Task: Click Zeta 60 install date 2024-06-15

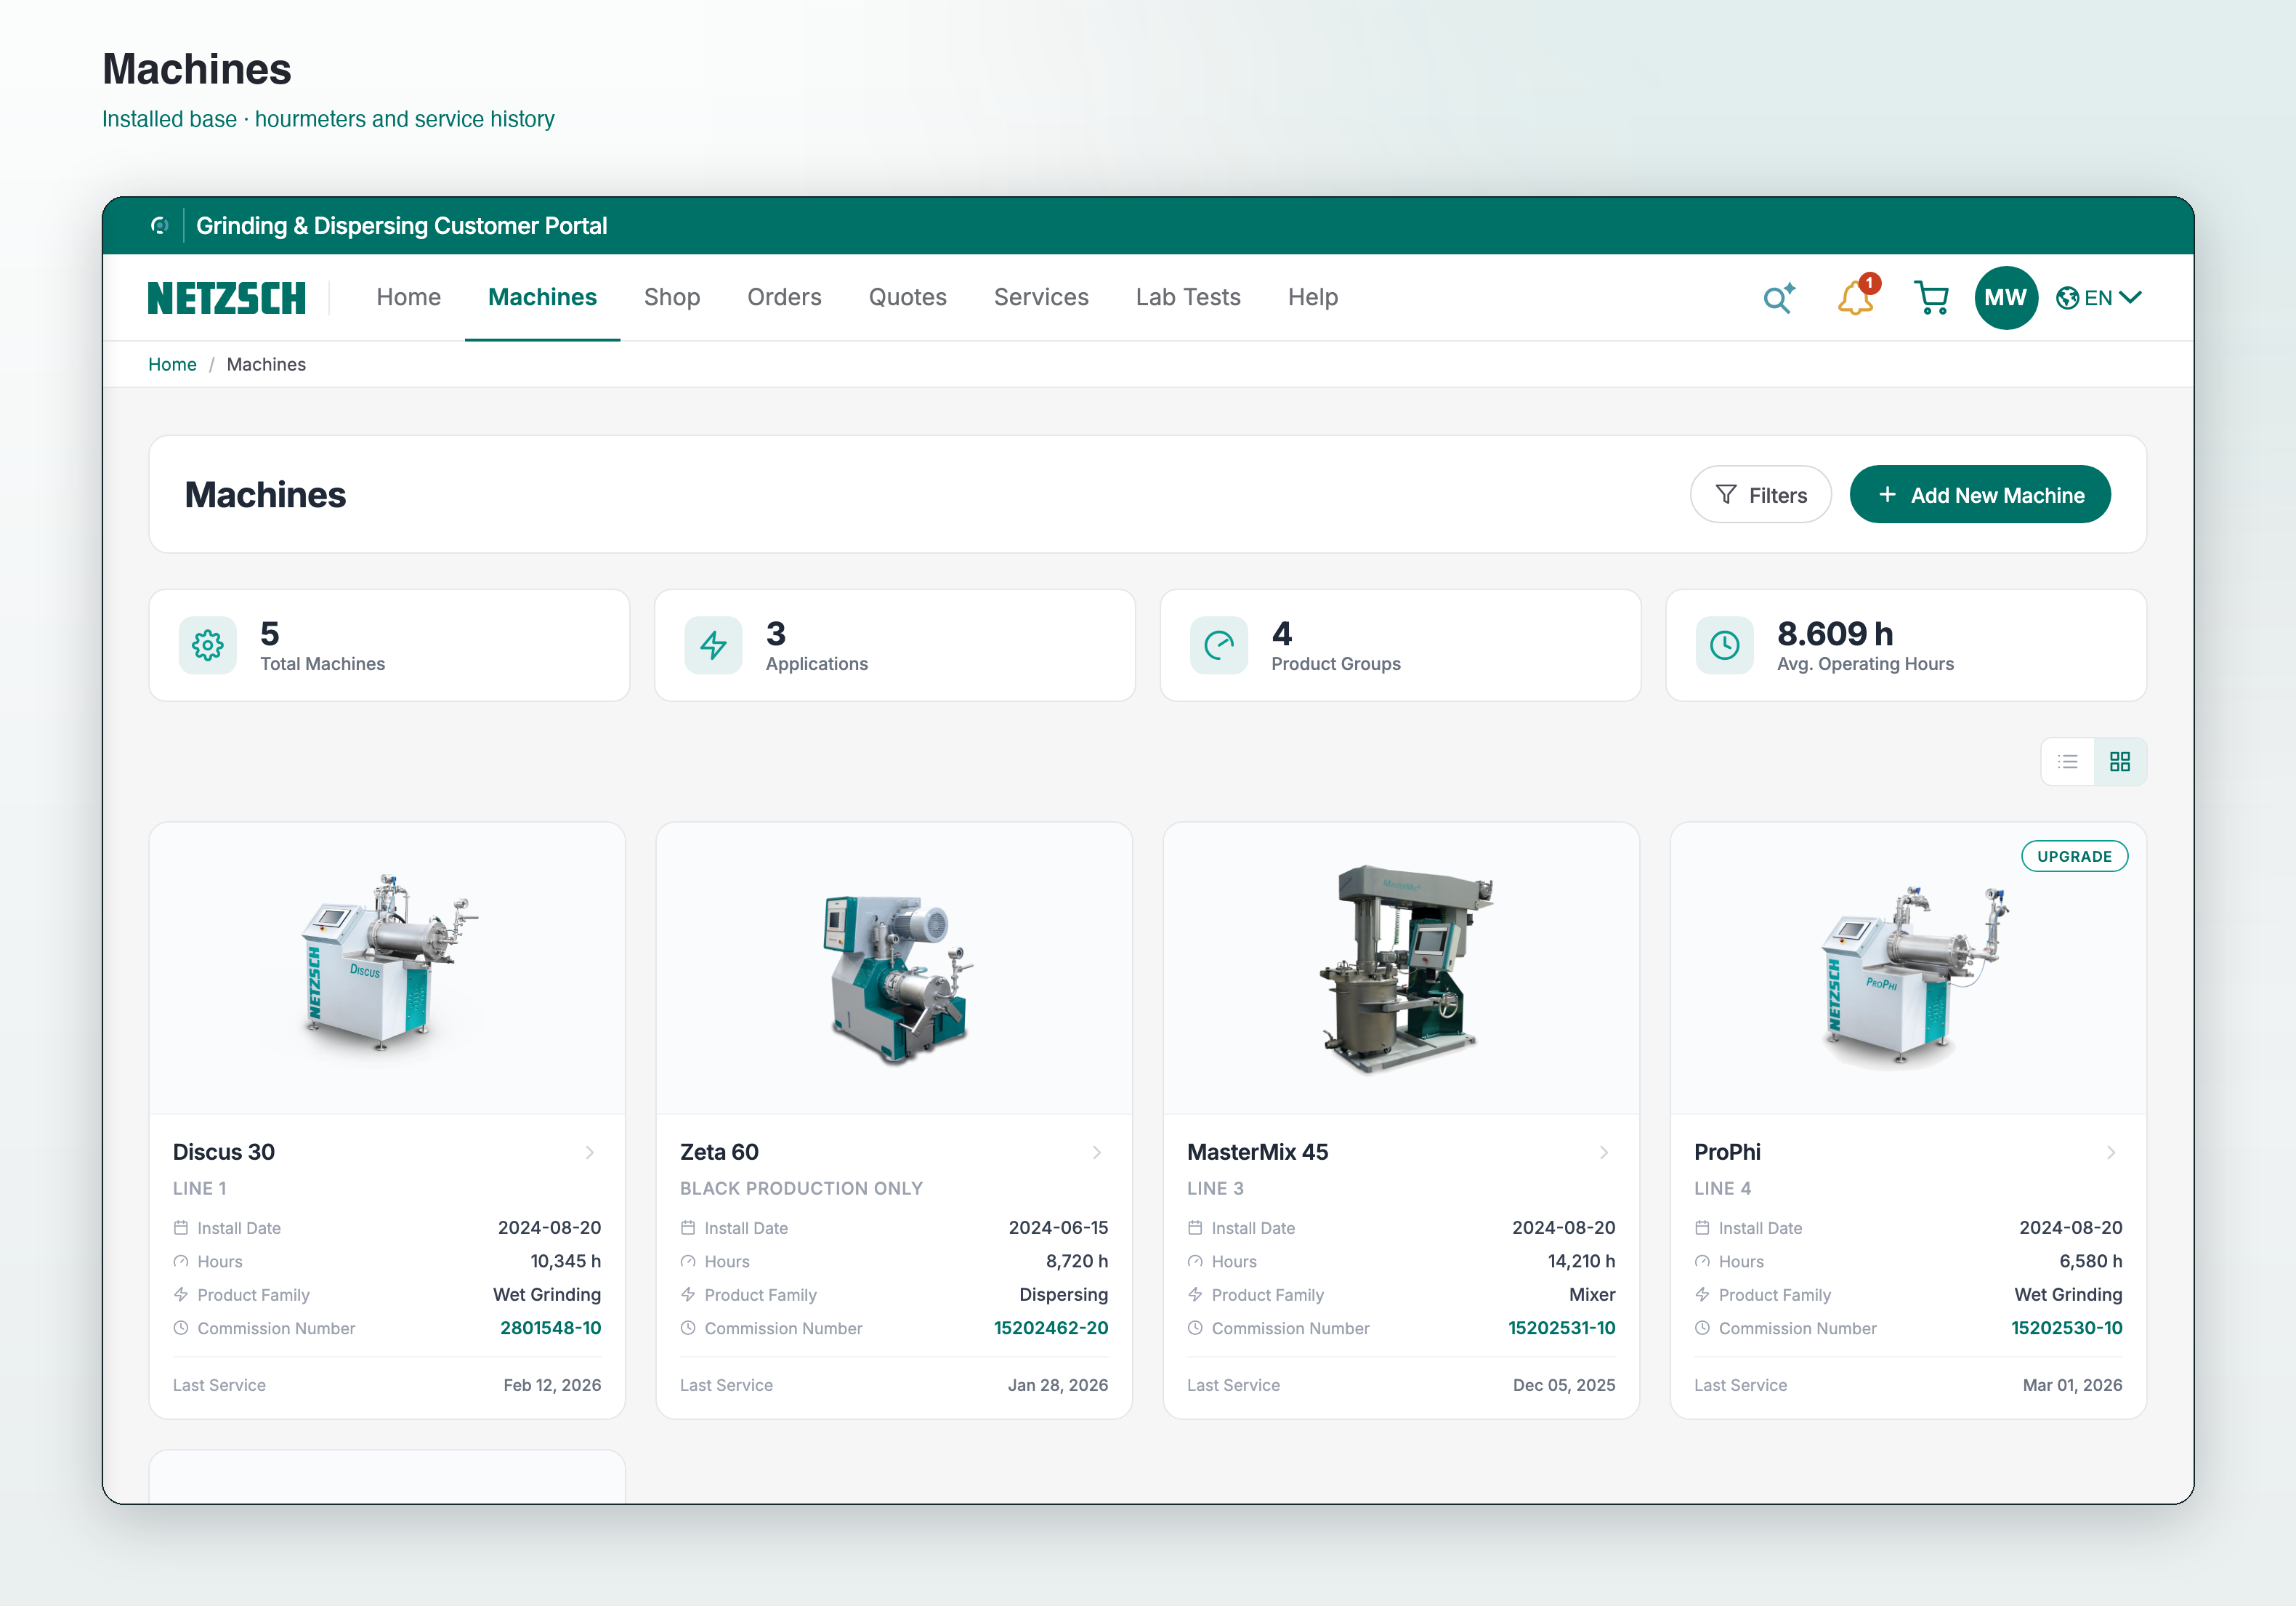Action: point(1058,1227)
